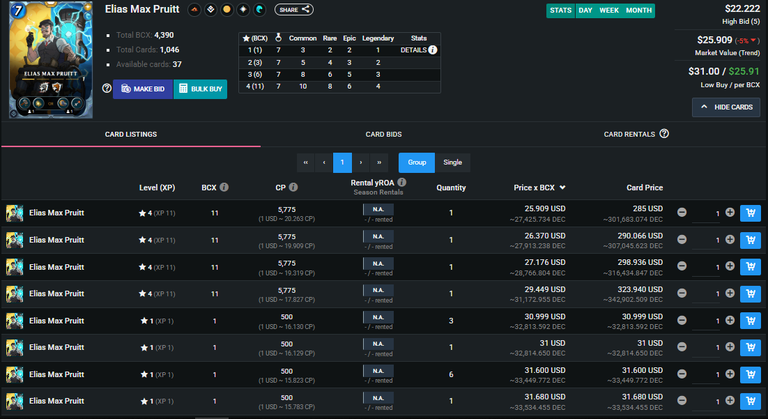Open the Card Rentals help icon
This screenshot has width=768, height=419.
pyautogui.click(x=664, y=134)
